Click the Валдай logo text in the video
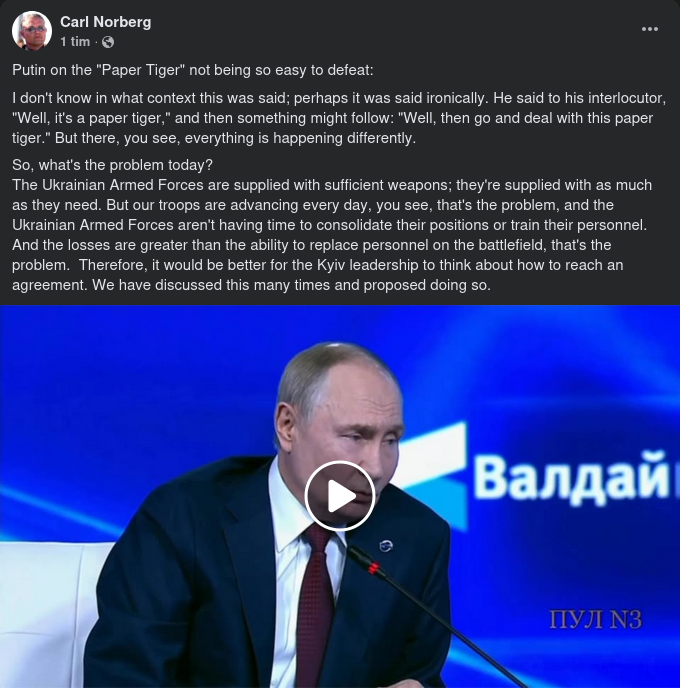The width and height of the screenshot is (680, 688). point(576,477)
